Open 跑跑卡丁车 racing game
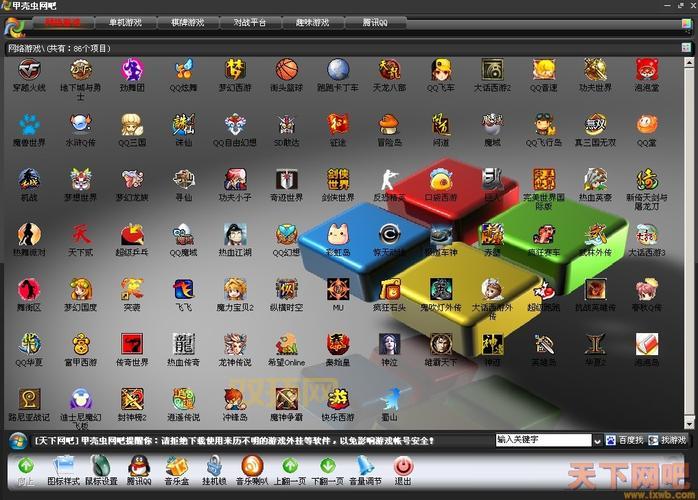This screenshot has width=698, height=500. [x=338, y=70]
